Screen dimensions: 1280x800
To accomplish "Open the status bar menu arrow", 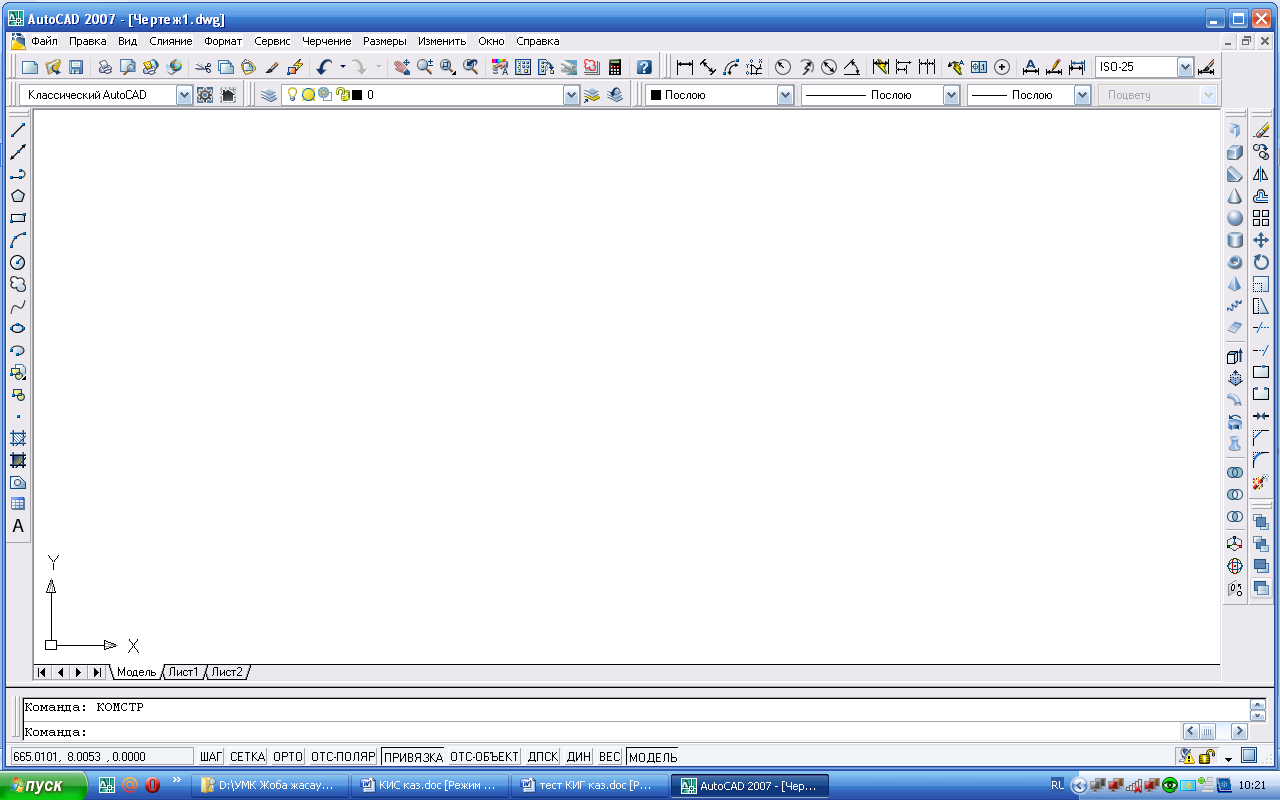I will pos(1228,758).
